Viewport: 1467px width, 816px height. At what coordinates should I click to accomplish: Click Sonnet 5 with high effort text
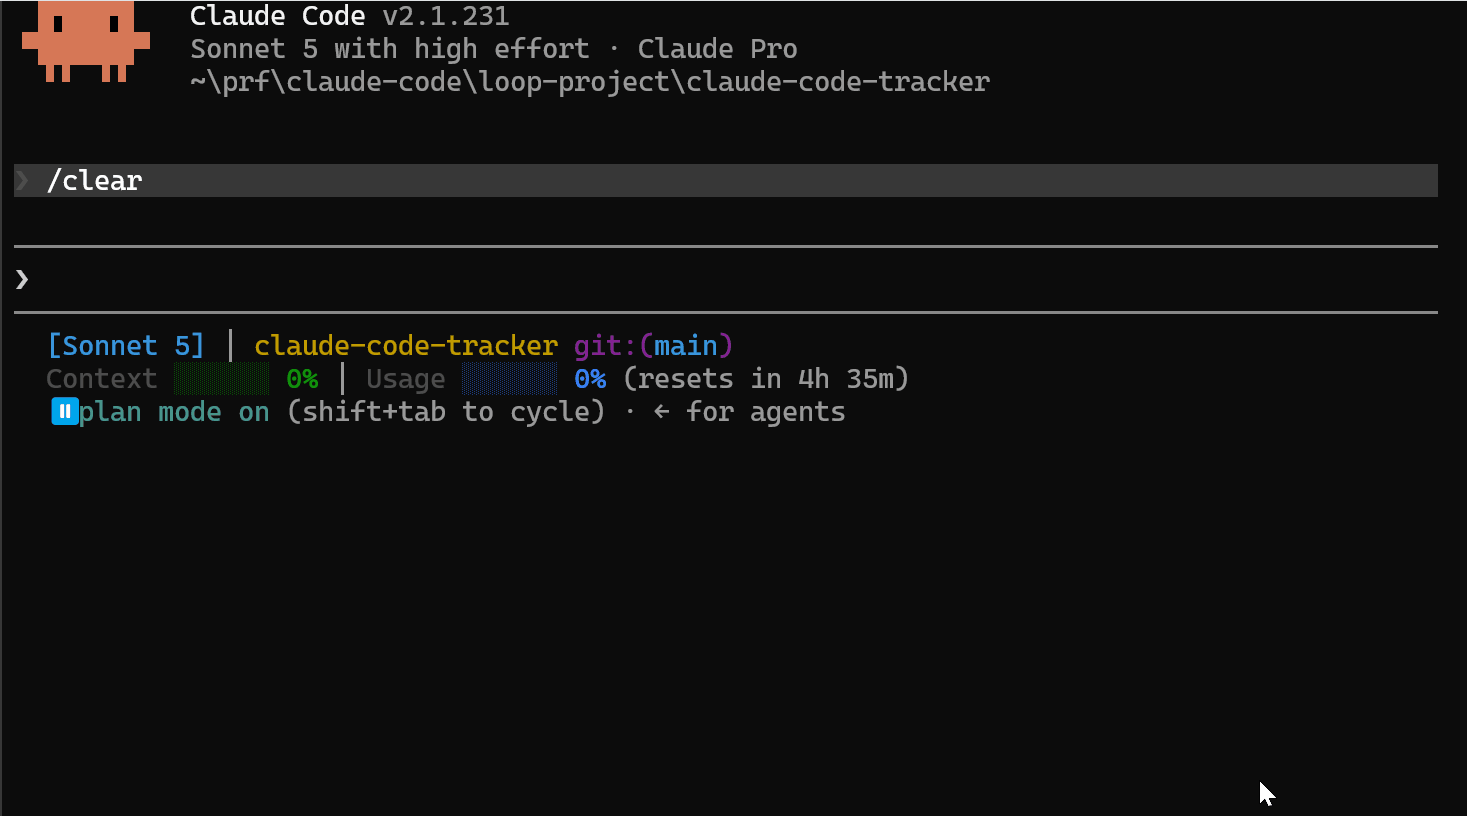point(390,49)
